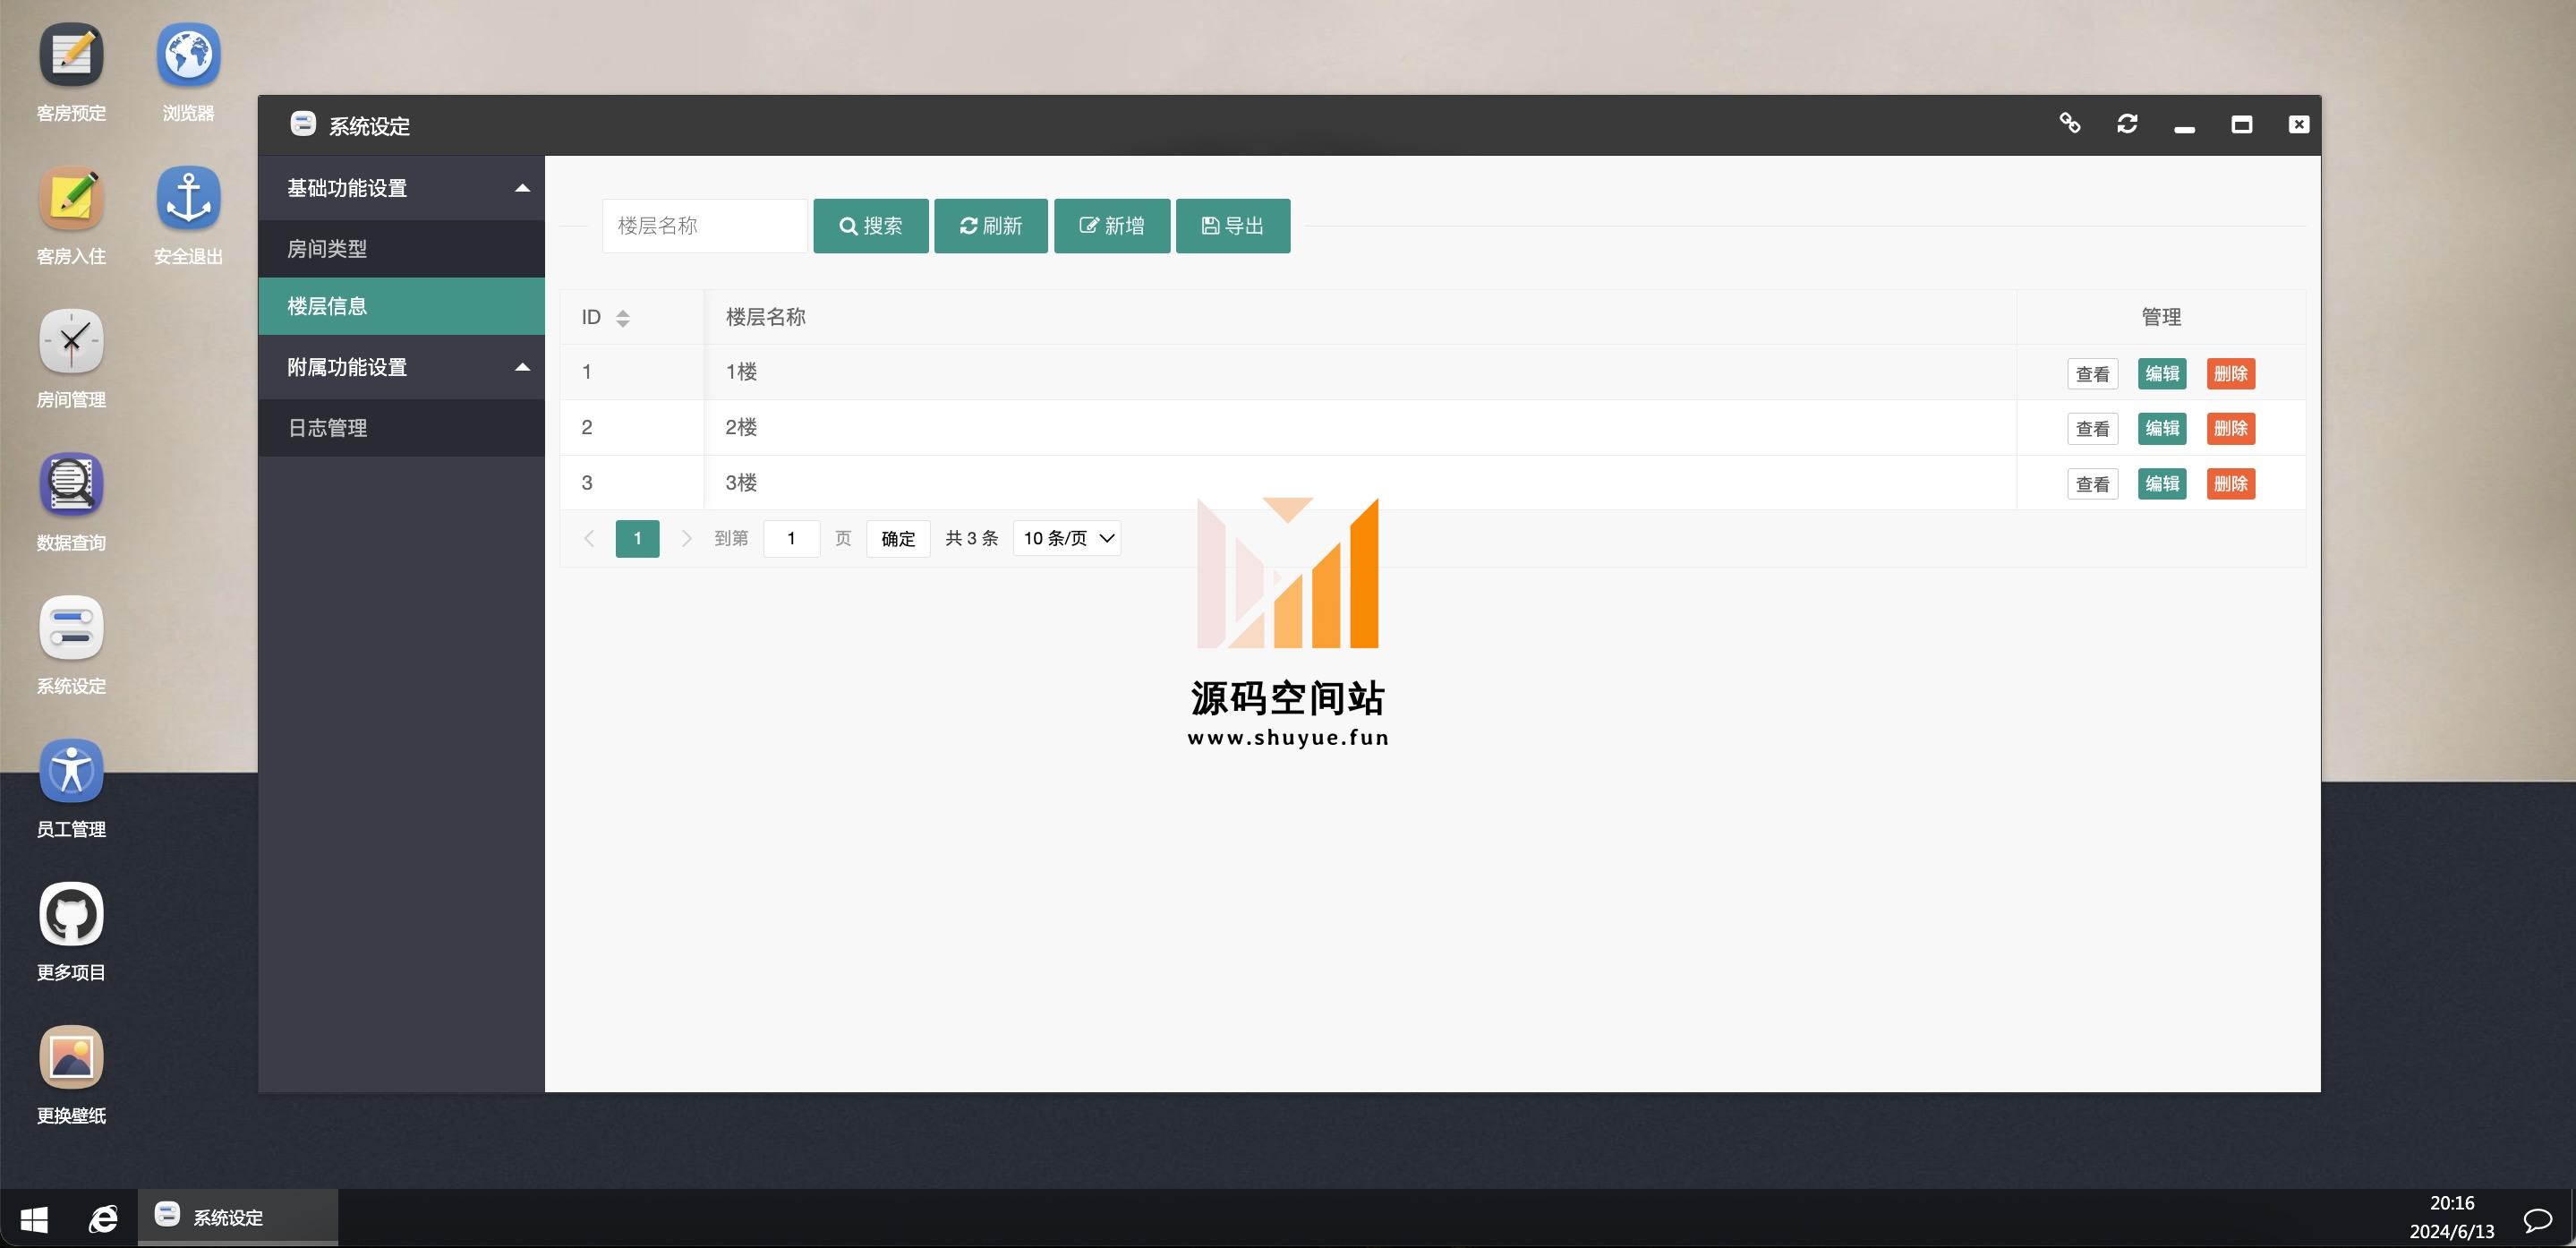Select page 1 in pagination
The image size is (2576, 1248).
click(x=637, y=539)
